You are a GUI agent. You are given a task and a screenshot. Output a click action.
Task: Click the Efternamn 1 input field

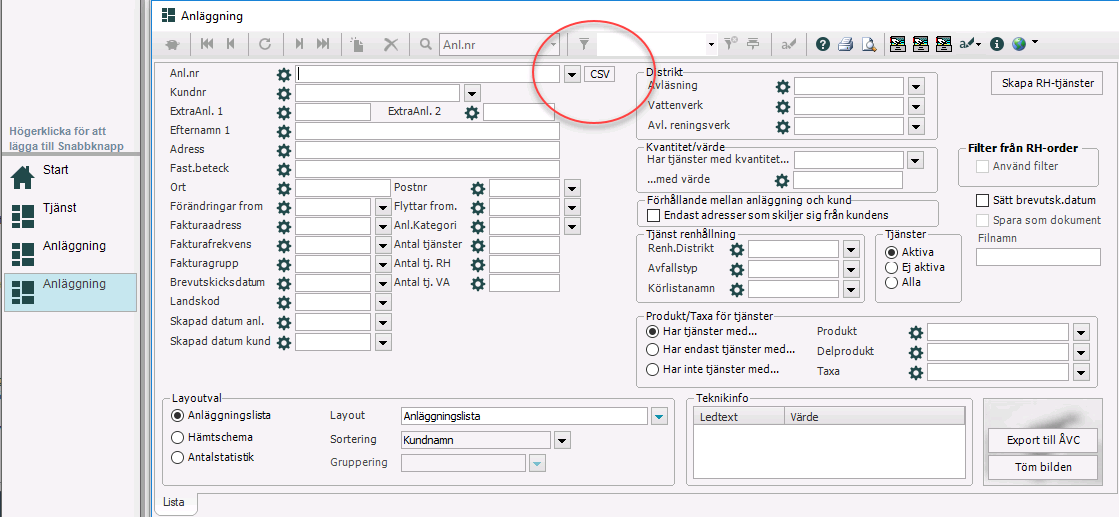click(427, 131)
